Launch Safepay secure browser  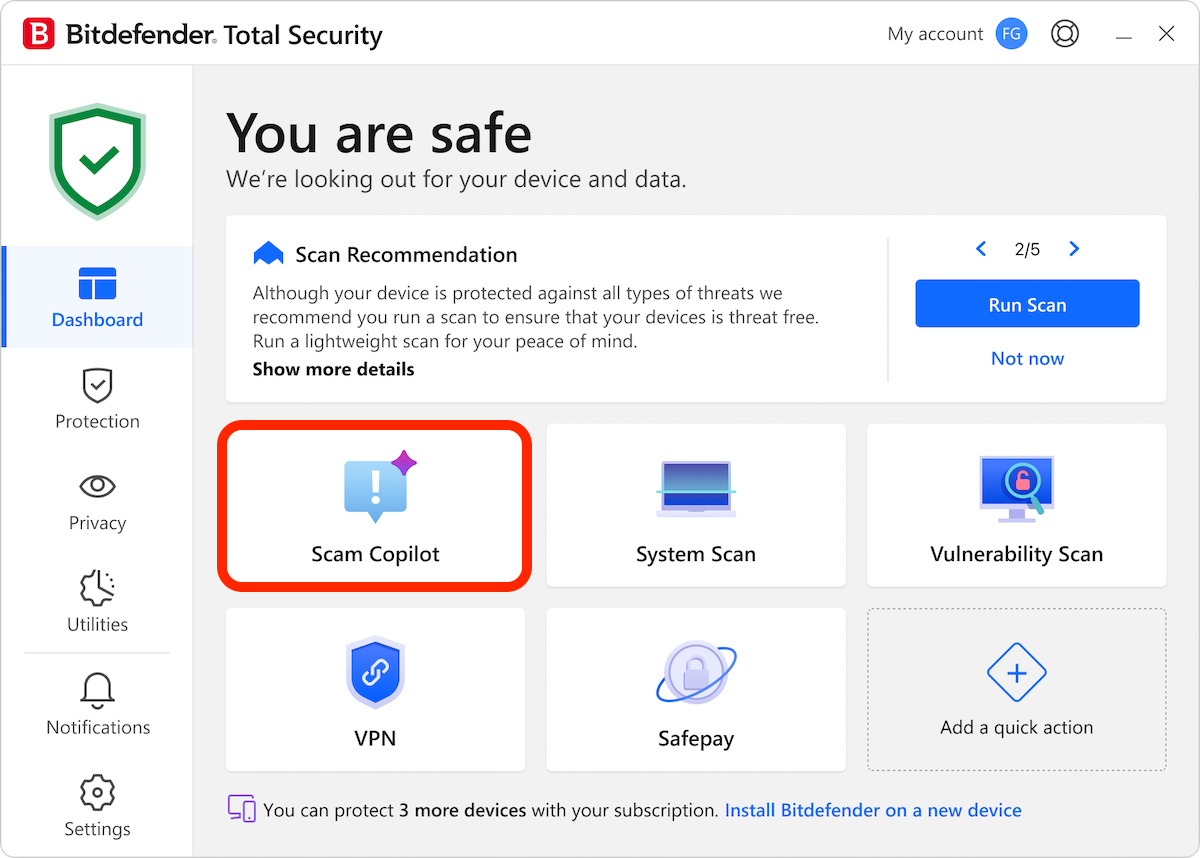click(x=696, y=689)
